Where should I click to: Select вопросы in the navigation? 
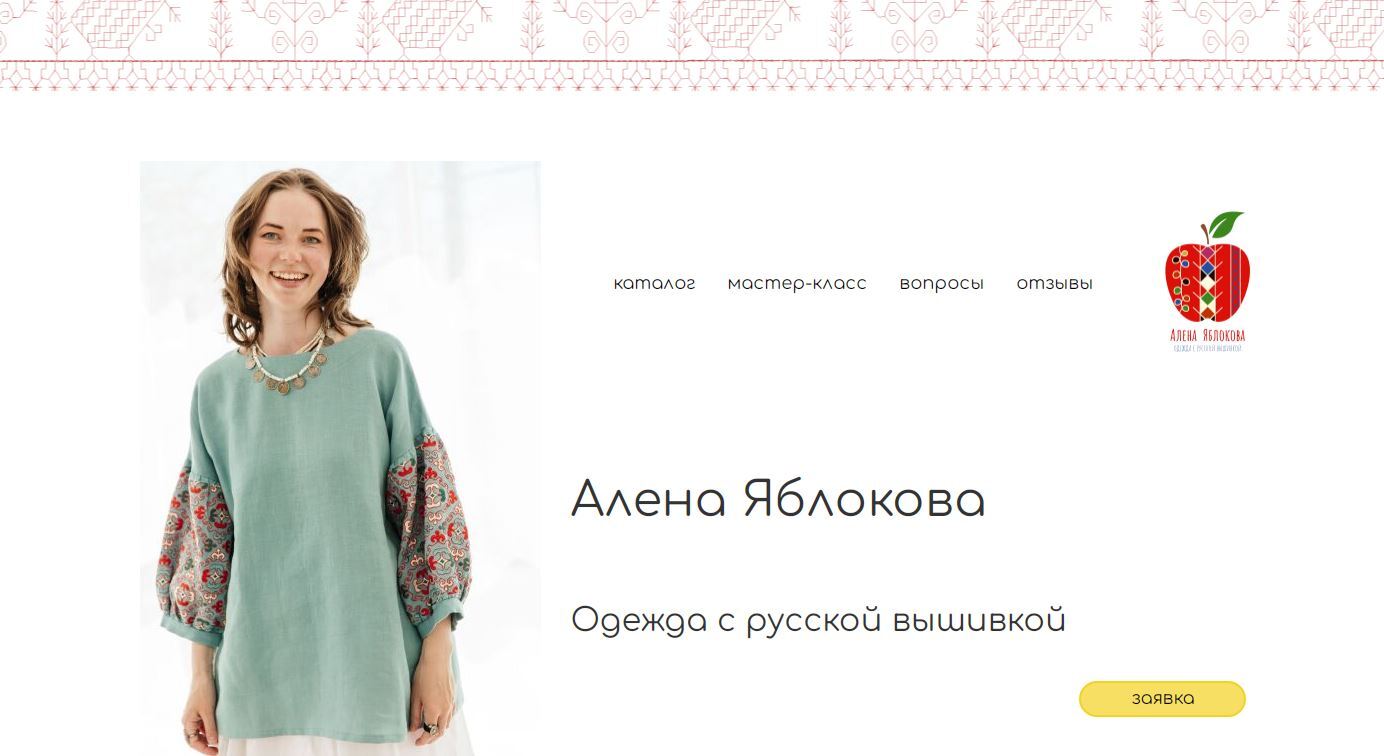(941, 284)
